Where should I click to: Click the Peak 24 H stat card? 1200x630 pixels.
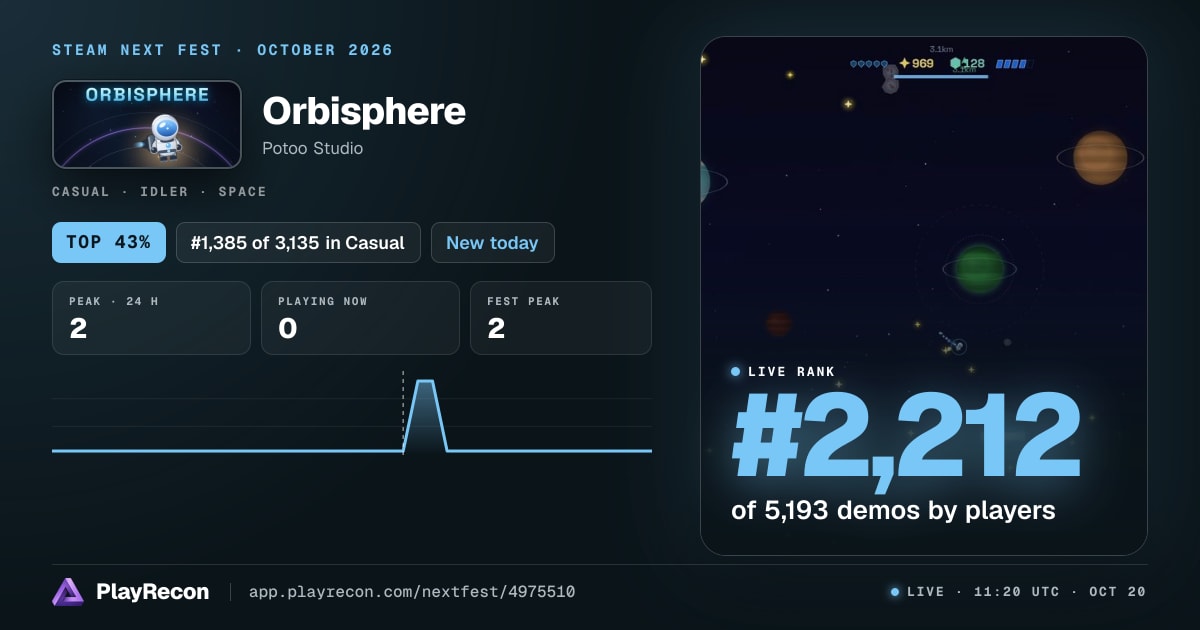[x=151, y=318]
